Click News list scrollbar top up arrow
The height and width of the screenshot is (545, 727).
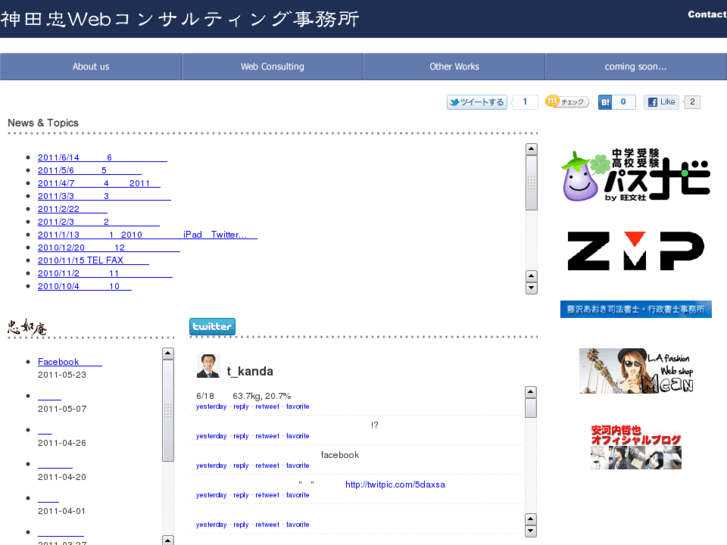(531, 149)
